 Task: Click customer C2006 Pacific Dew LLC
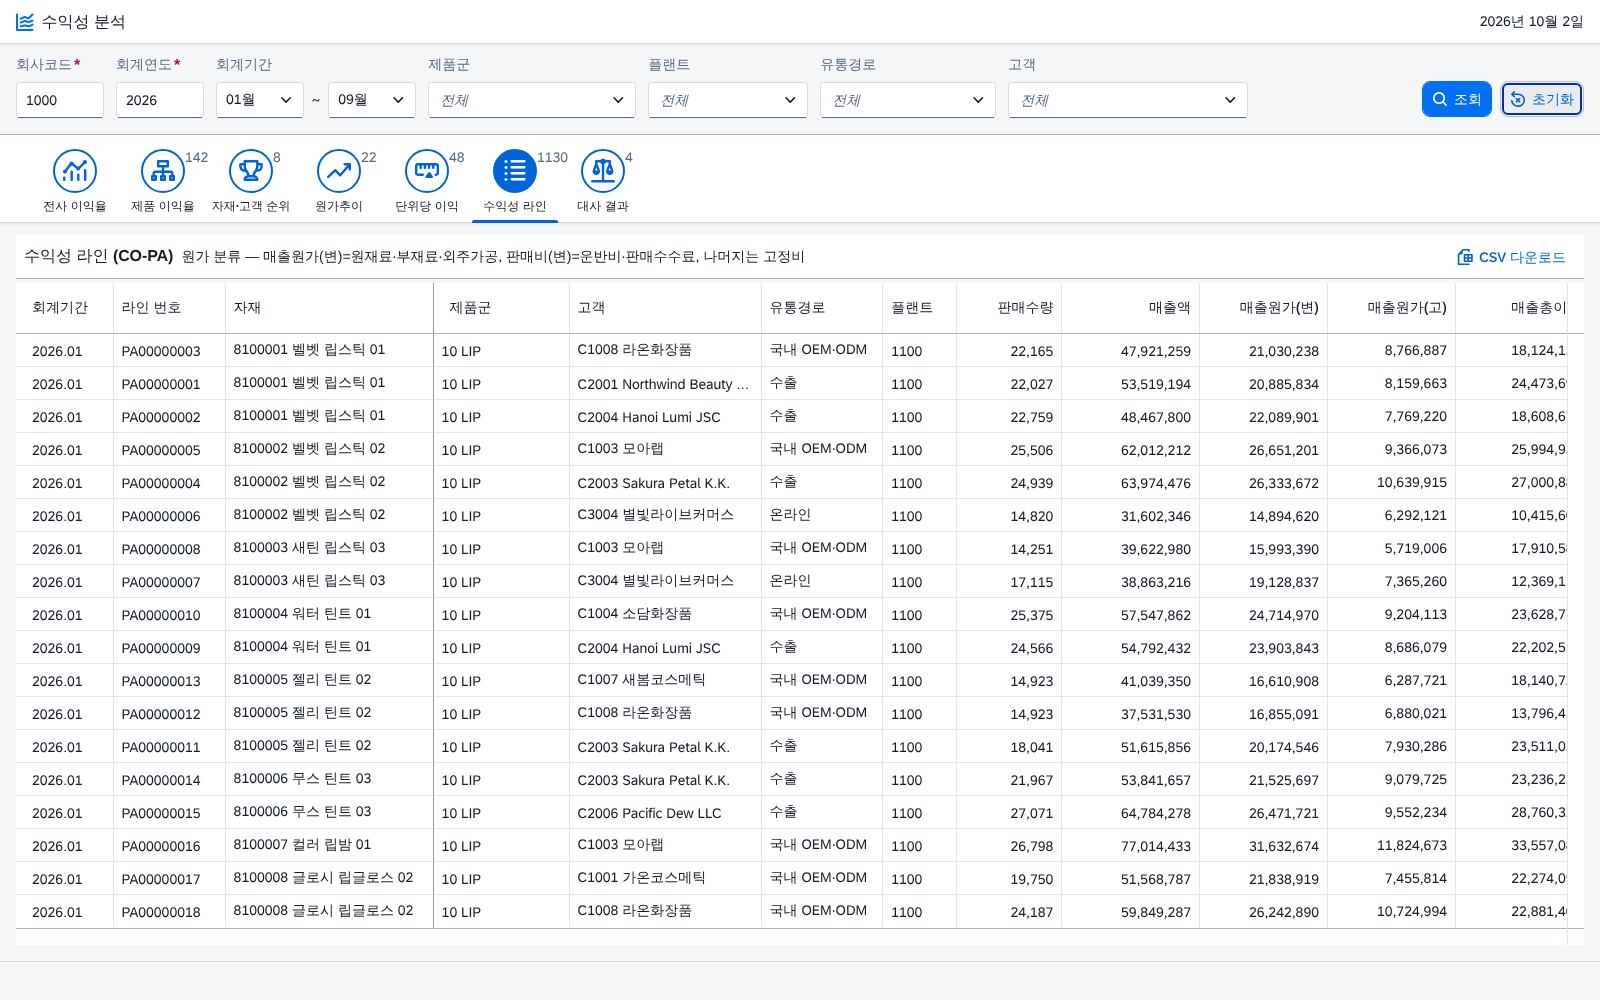[x=665, y=813]
